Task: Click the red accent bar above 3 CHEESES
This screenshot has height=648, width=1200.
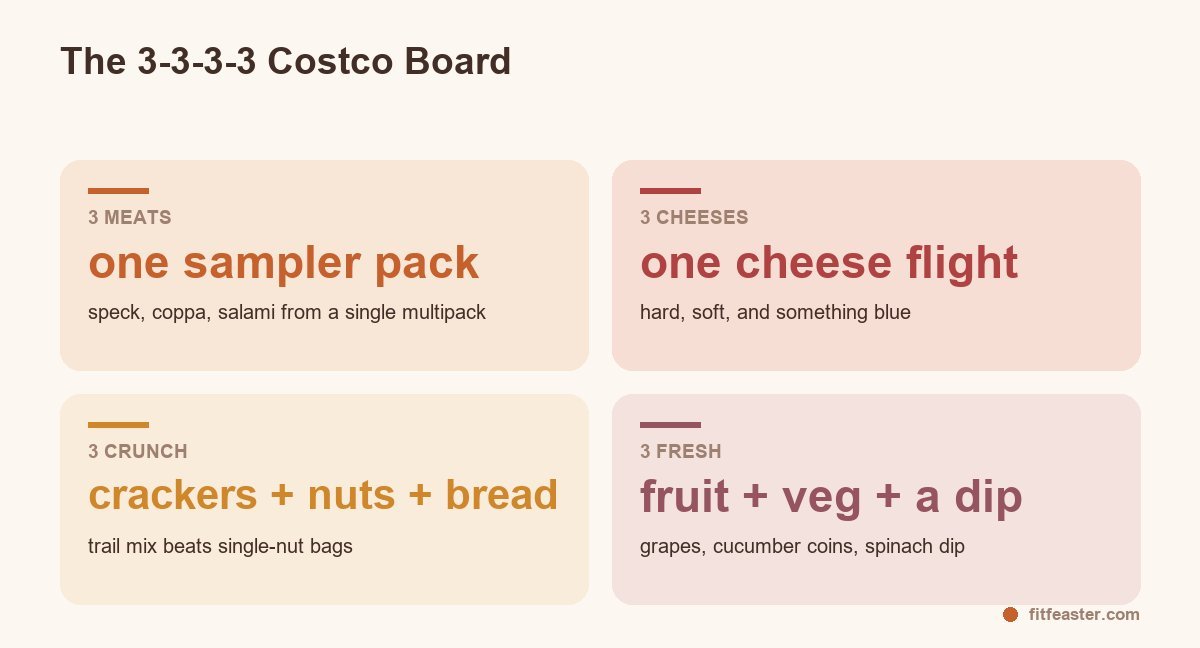Action: [670, 191]
